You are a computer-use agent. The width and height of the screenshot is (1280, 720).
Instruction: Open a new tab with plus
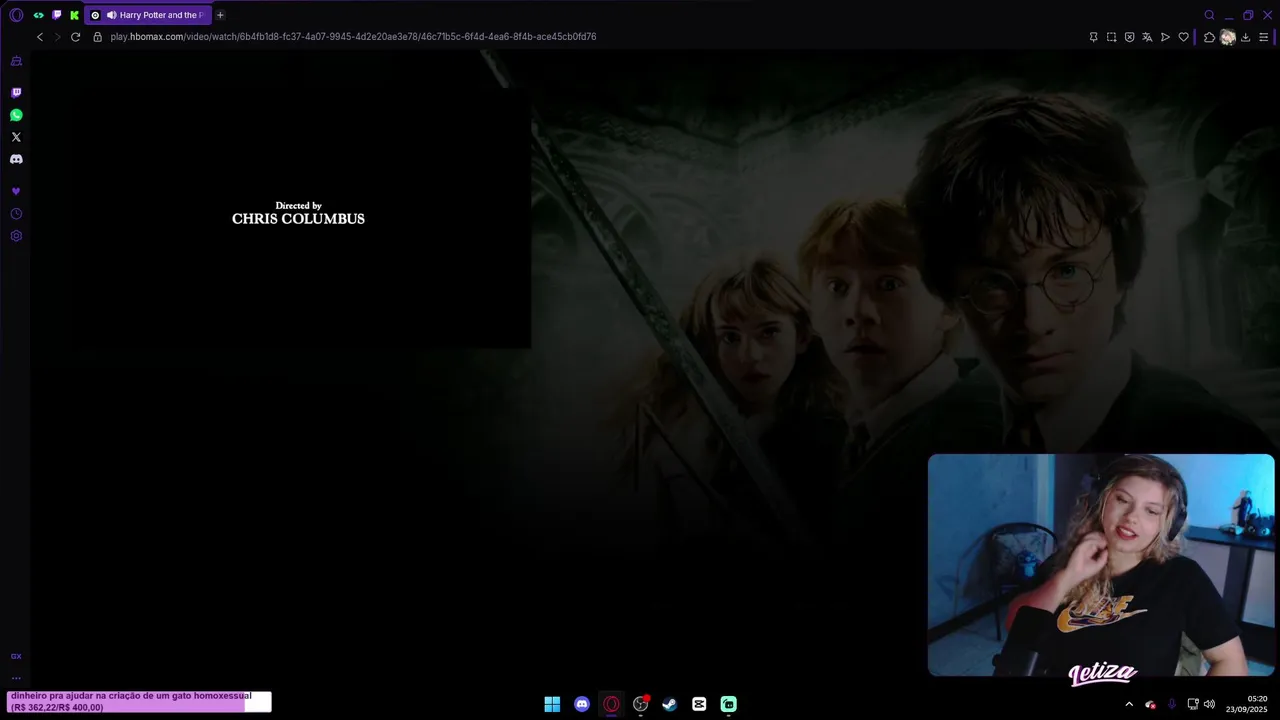point(220,15)
